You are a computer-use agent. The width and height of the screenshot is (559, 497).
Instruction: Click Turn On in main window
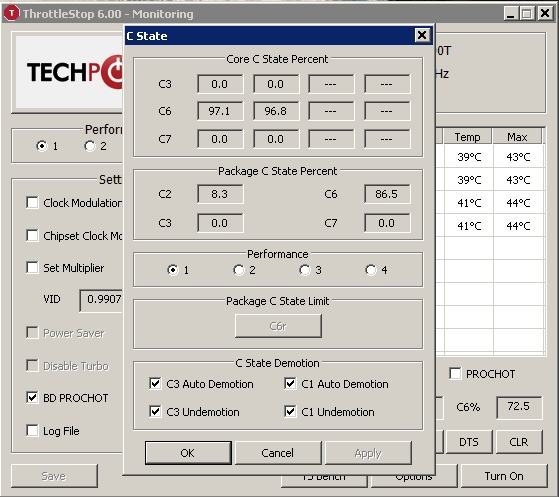tap(504, 476)
